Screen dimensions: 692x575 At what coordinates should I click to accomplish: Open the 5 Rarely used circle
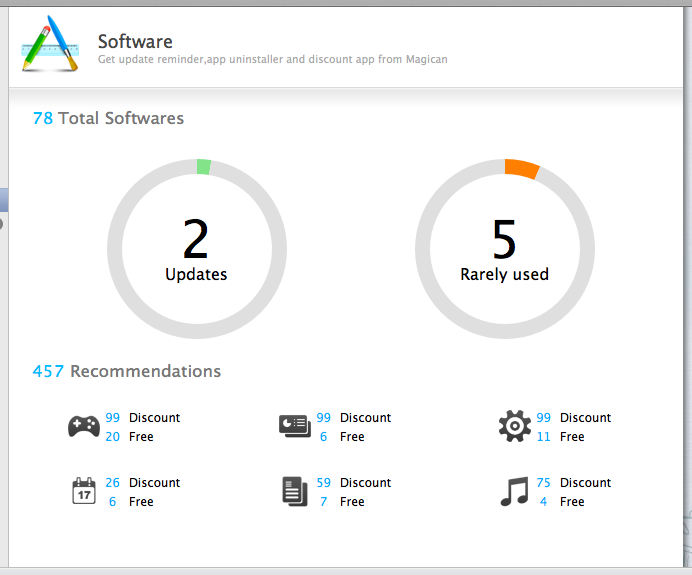coord(505,249)
